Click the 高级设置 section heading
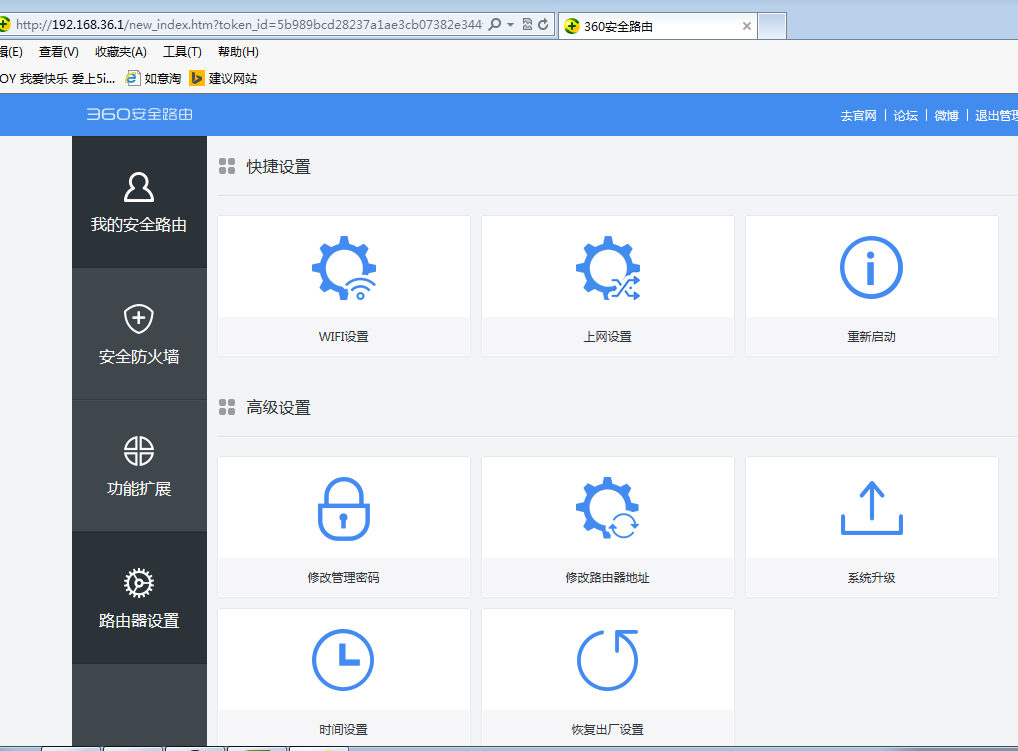This screenshot has width=1018, height=751. [x=279, y=408]
